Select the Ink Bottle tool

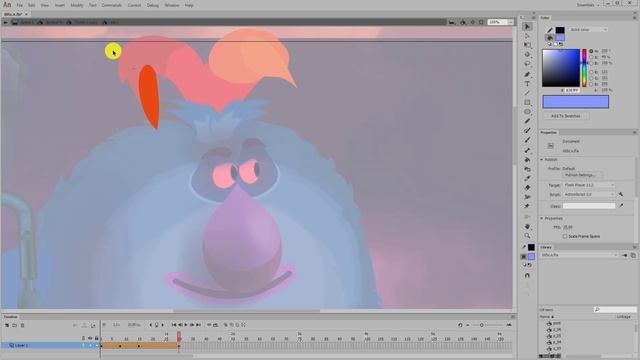[527, 169]
